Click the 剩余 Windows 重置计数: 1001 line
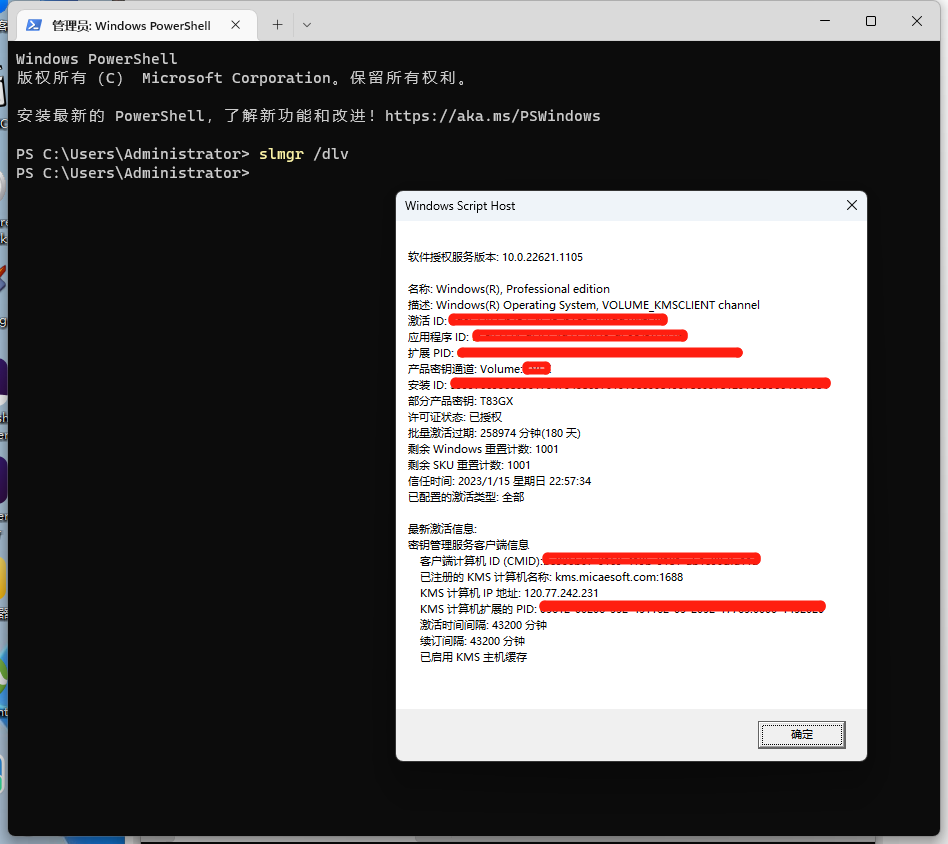This screenshot has height=844, width=948. pos(483,449)
